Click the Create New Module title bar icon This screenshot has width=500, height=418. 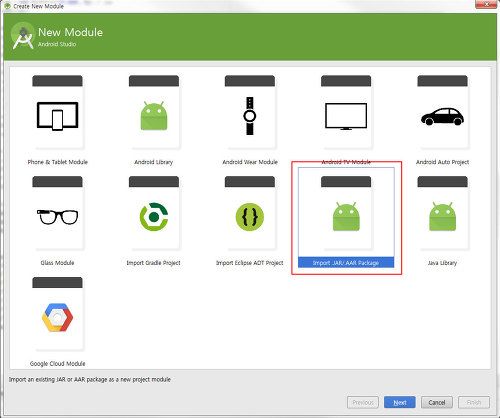[x=7, y=6]
